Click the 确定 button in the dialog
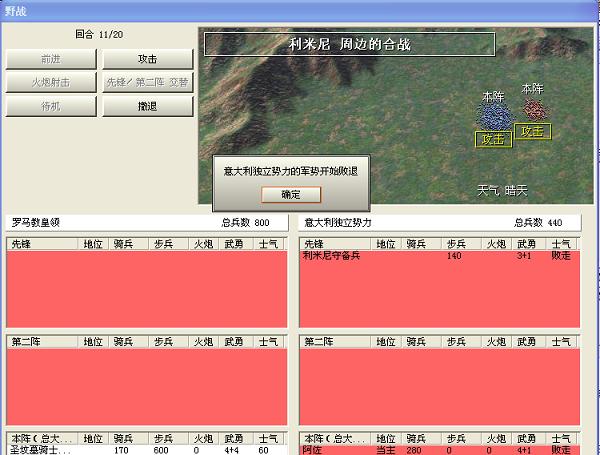This screenshot has width=600, height=455. (x=291, y=194)
